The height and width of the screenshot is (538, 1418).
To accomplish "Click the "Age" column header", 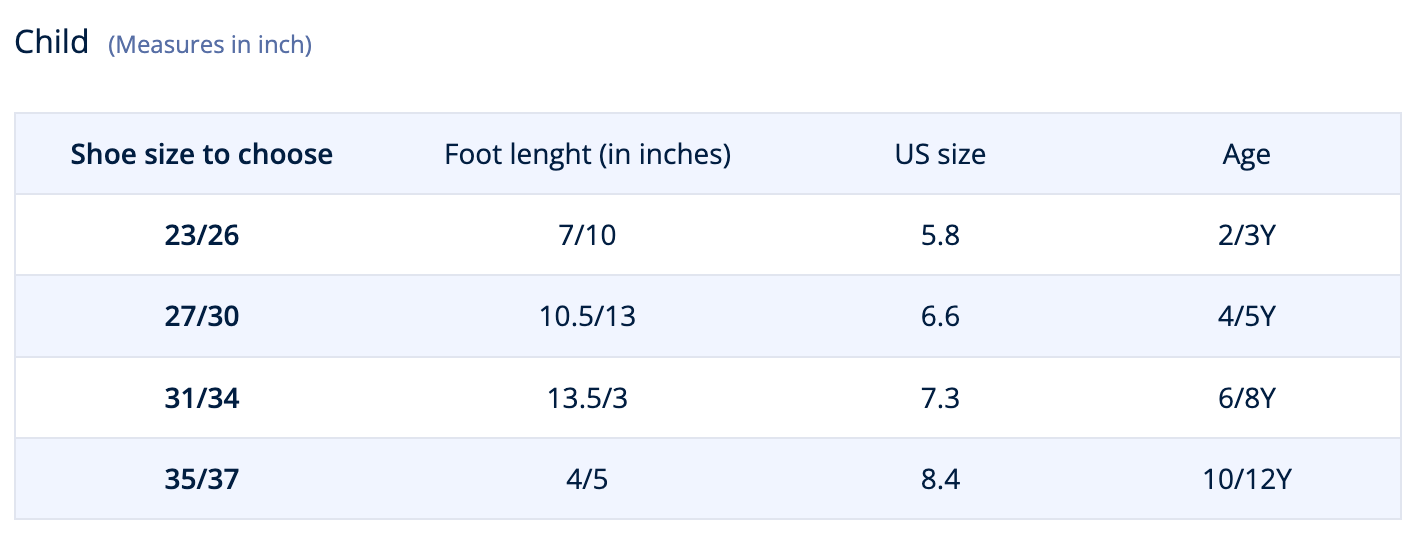I will [1246, 154].
